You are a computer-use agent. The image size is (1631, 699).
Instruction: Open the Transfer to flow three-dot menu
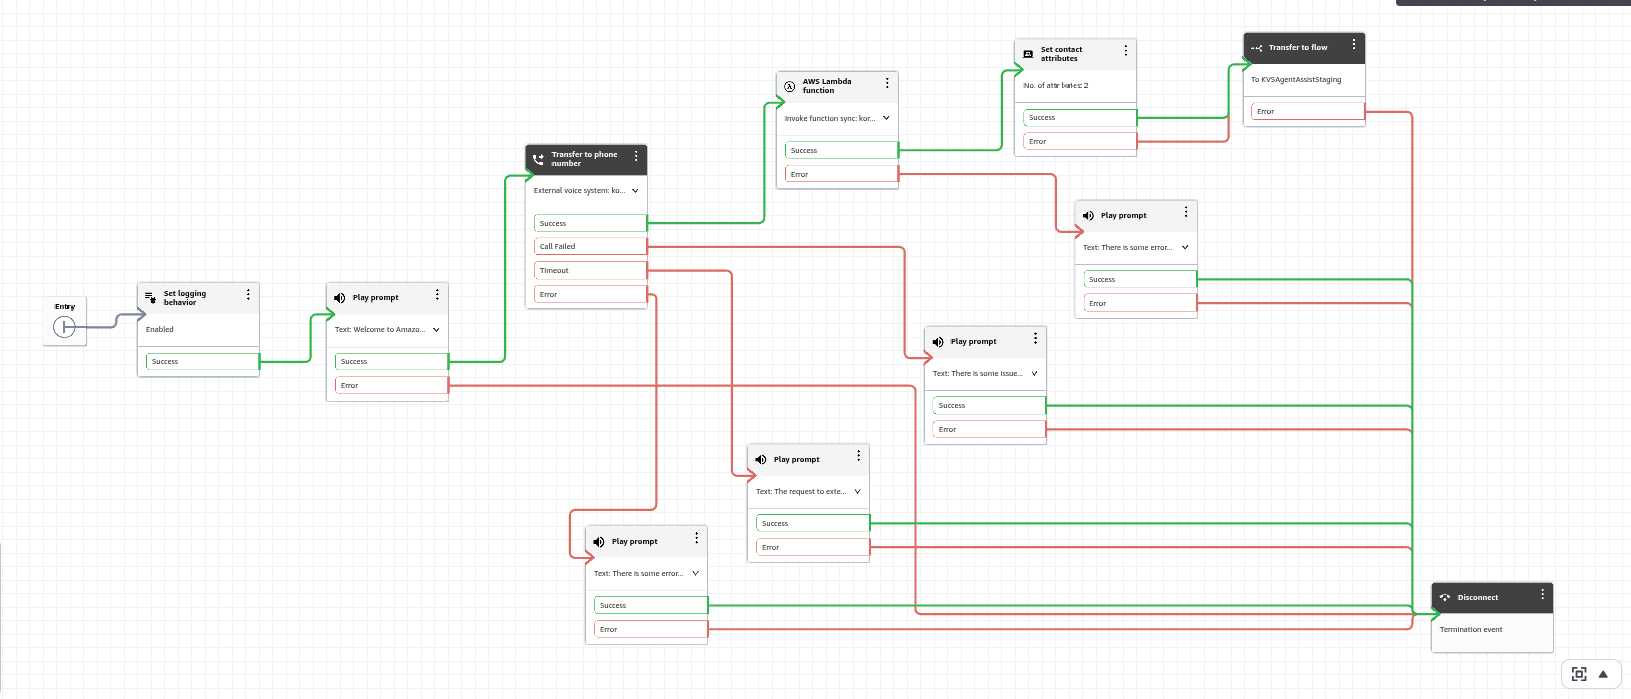(x=1354, y=44)
